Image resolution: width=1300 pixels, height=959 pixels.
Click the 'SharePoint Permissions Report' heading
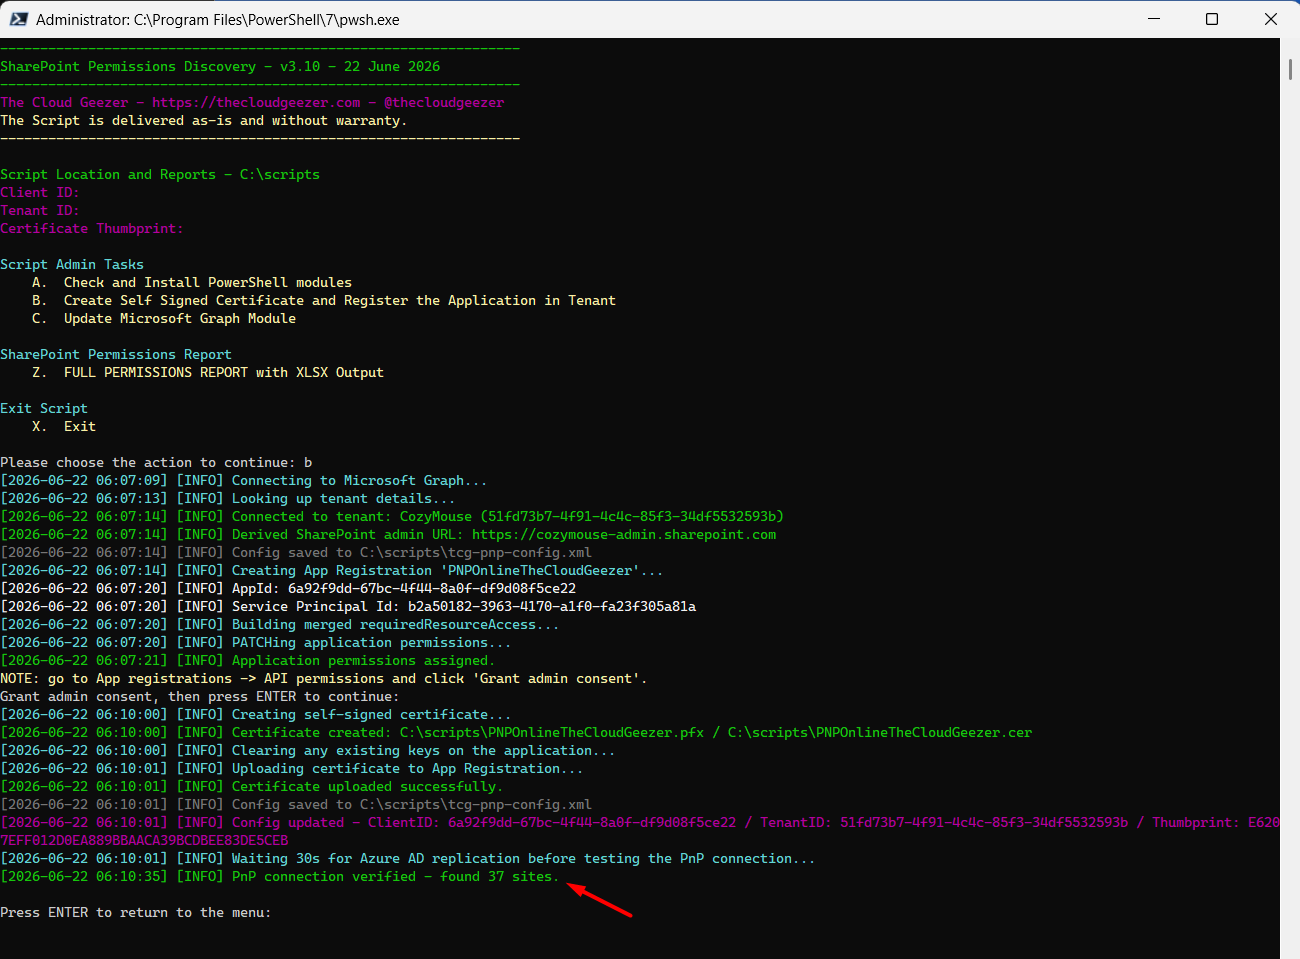click(x=116, y=354)
